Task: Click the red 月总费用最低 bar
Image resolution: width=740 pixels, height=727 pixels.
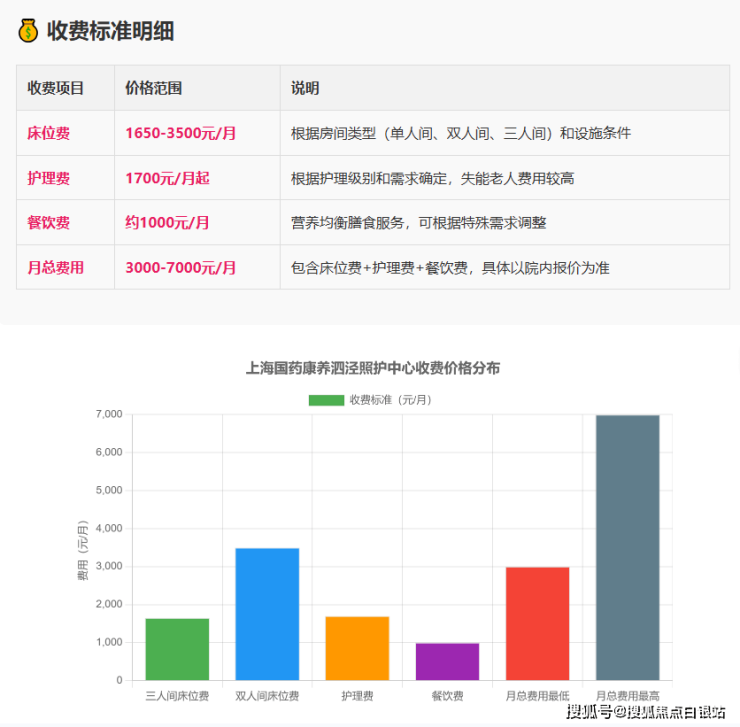Action: coord(538,624)
